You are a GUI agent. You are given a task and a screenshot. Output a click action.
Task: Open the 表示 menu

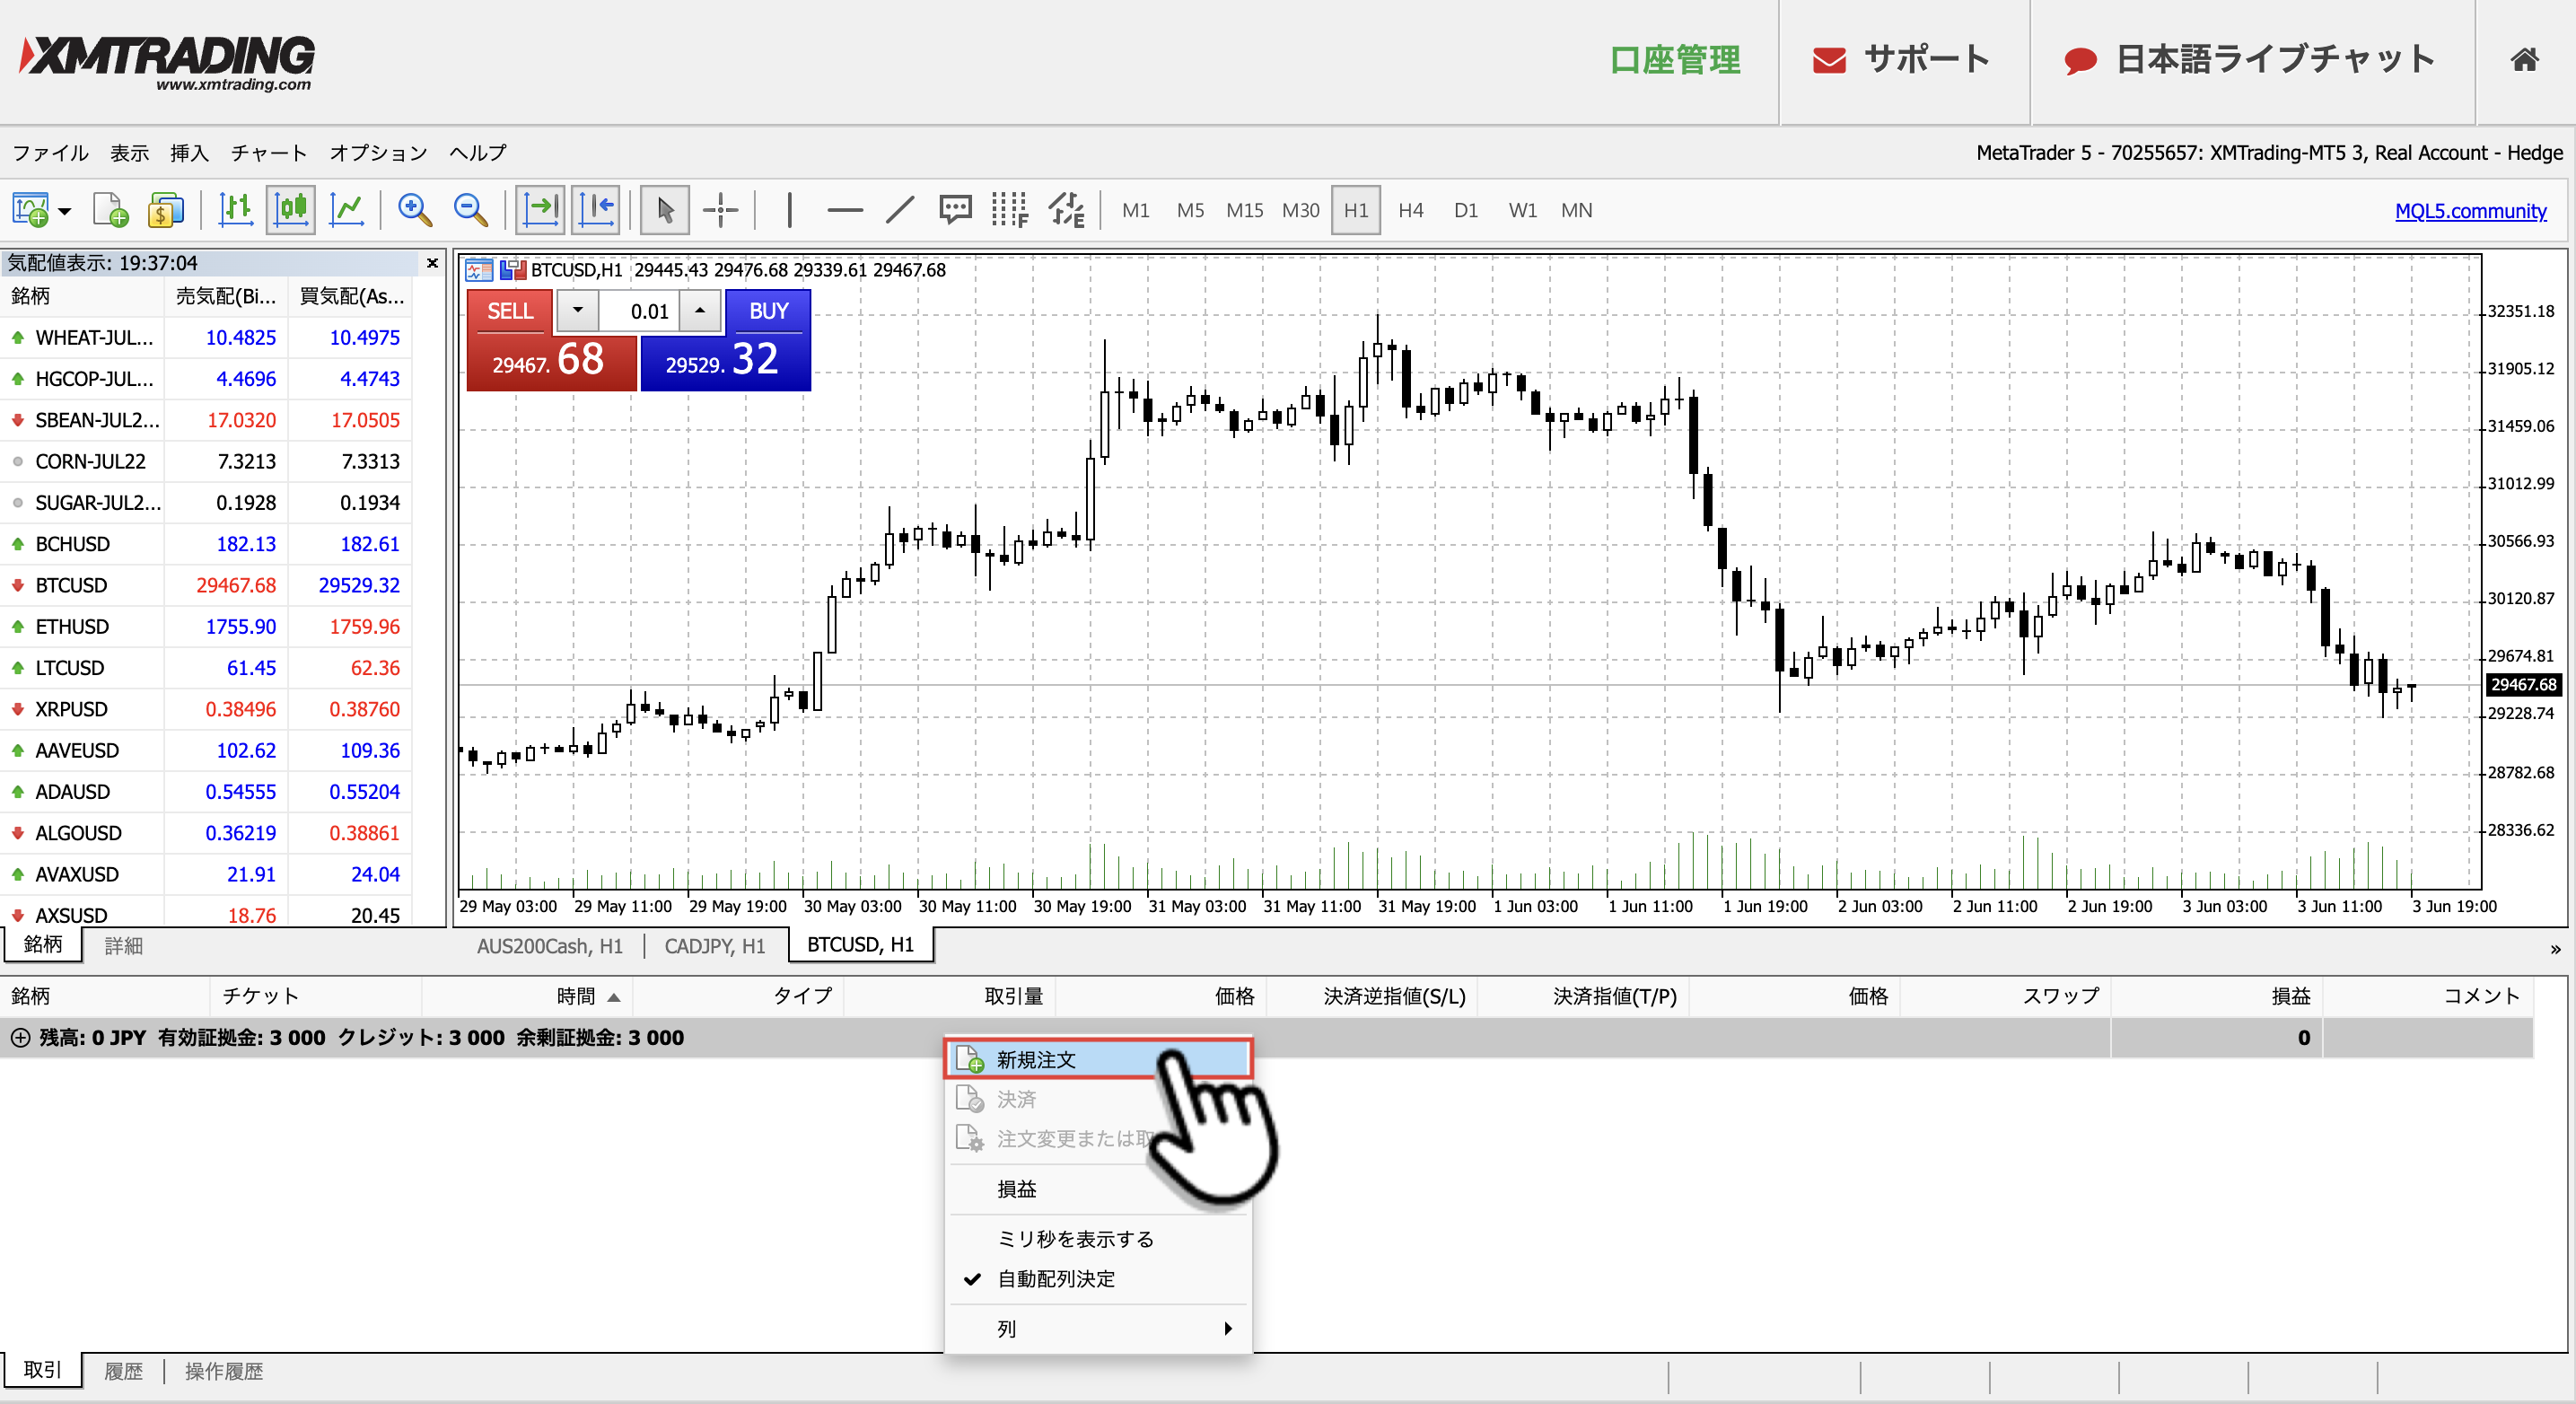(x=129, y=153)
